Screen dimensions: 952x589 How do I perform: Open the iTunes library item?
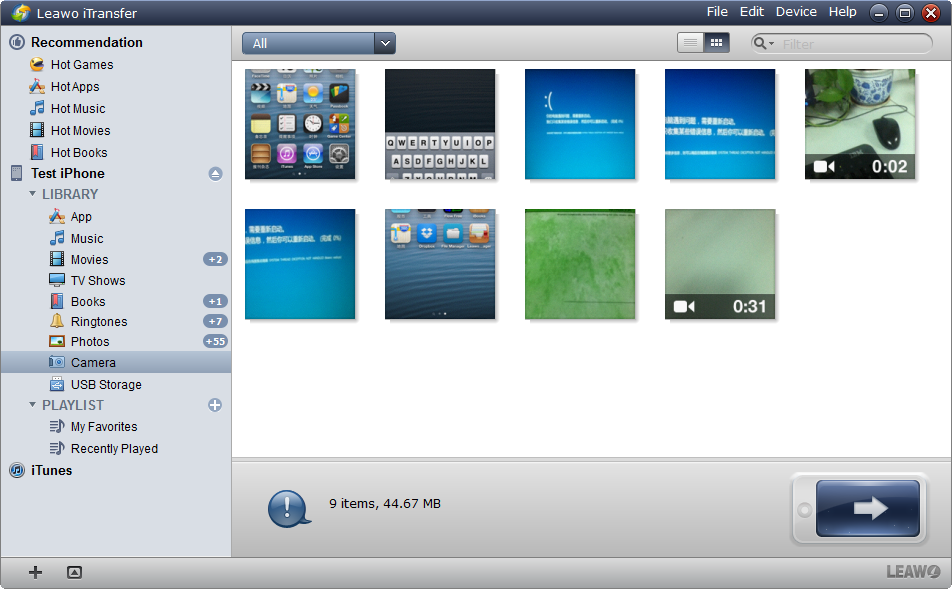coord(51,470)
